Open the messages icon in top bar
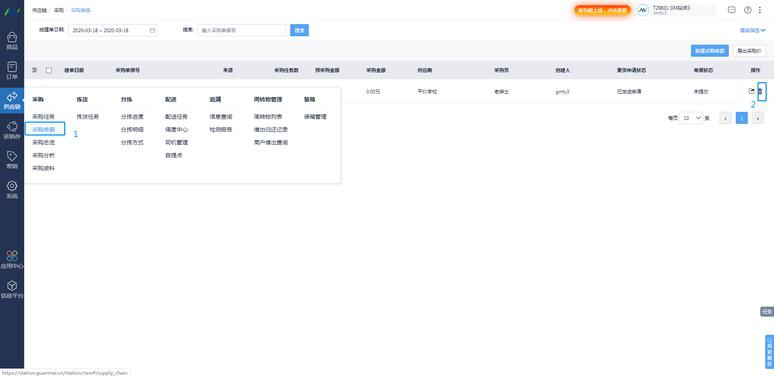The width and height of the screenshot is (774, 377). click(732, 10)
